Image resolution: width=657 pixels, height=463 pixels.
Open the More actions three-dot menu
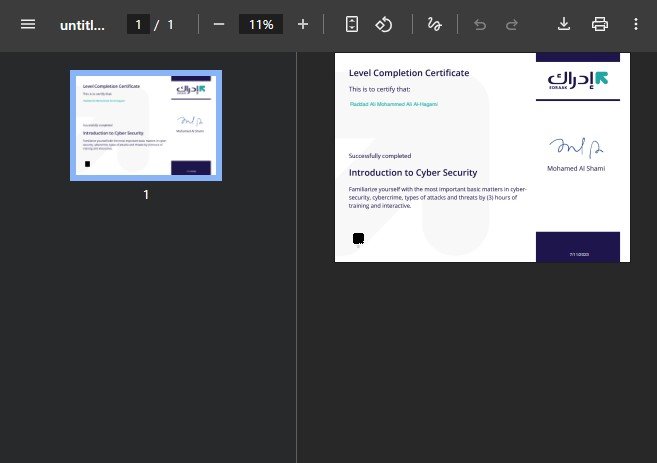point(636,24)
